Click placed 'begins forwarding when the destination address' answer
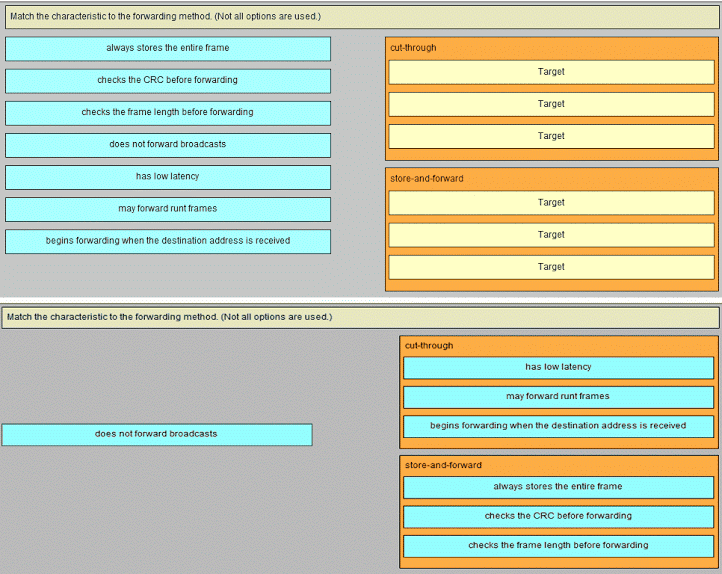Viewport: 722px width, 574px height. tap(558, 426)
